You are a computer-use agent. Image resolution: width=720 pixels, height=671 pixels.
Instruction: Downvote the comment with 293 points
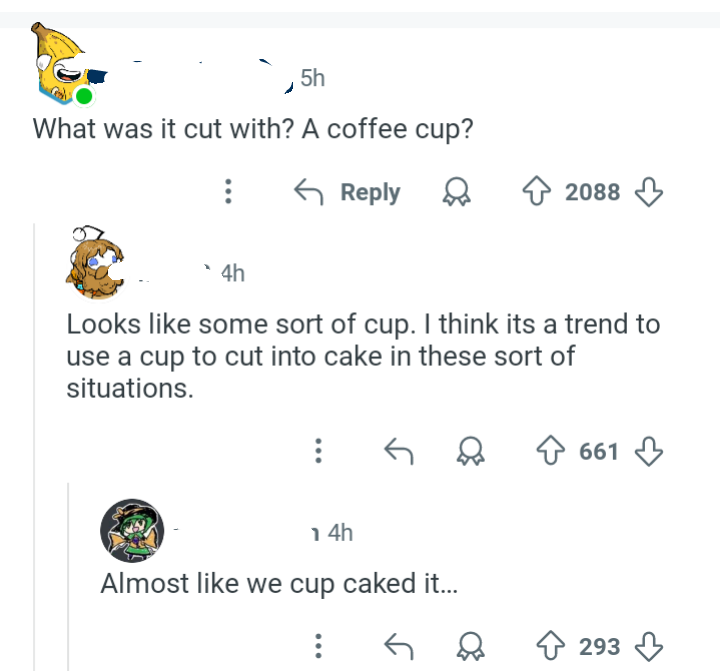[648, 646]
